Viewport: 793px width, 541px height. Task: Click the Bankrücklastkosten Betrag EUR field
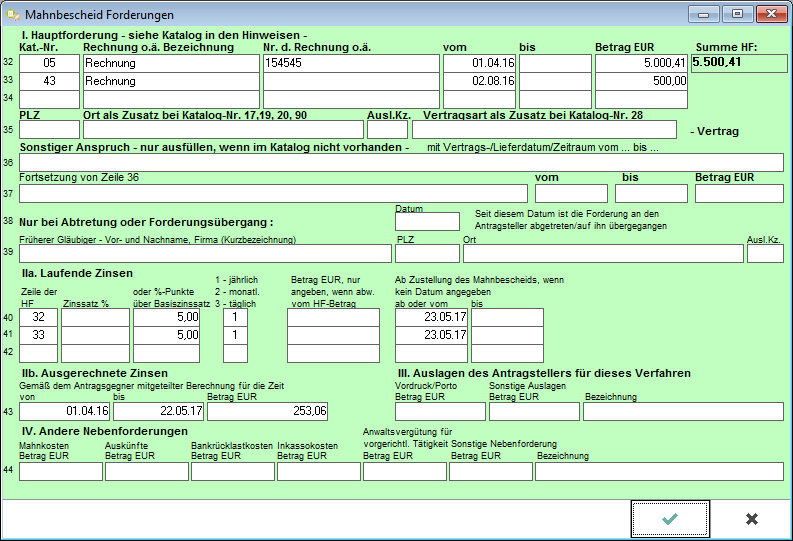tap(233, 472)
